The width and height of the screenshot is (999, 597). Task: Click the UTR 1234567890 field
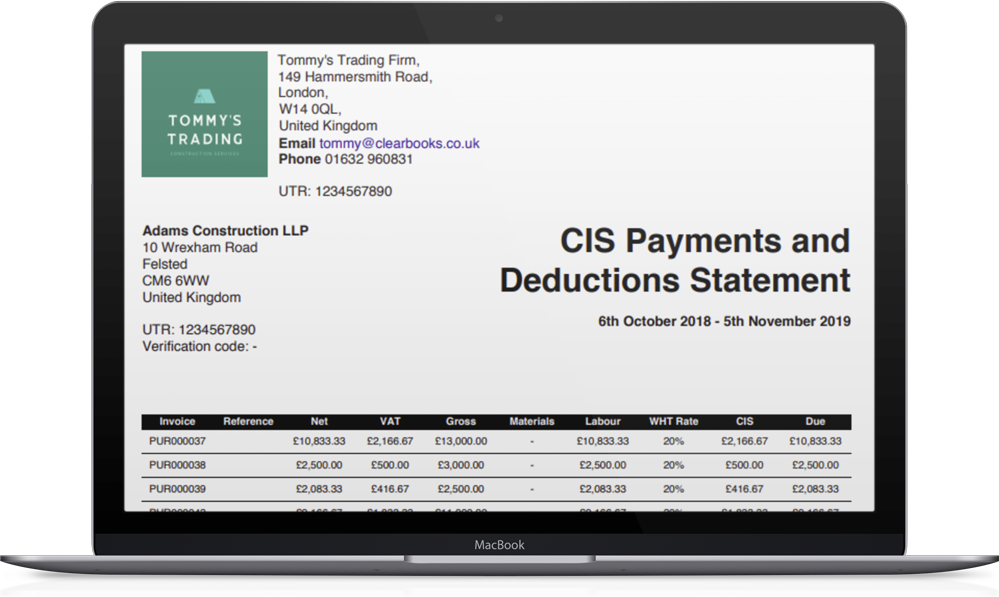199,329
